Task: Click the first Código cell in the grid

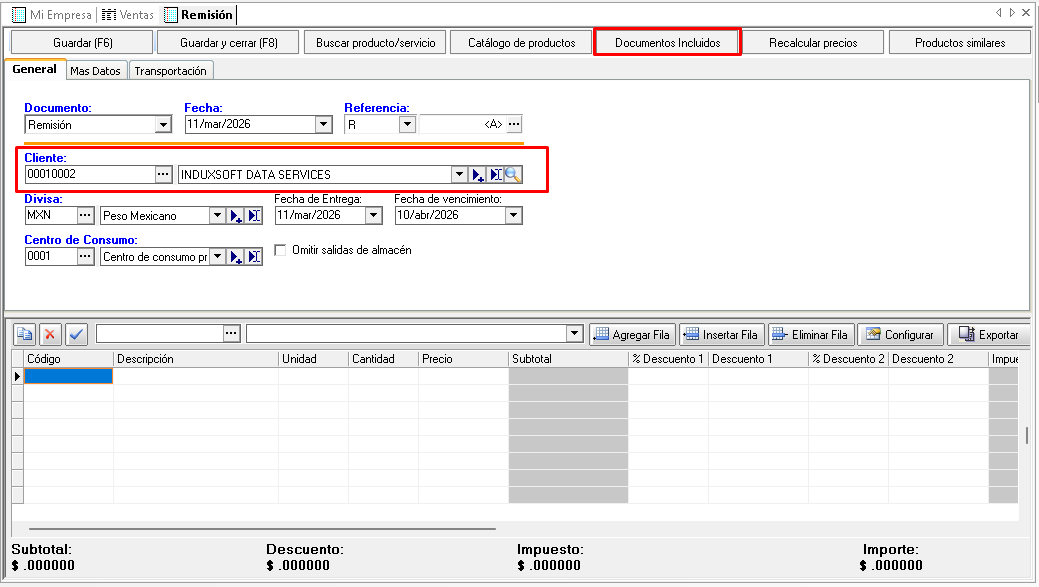Action: coord(68,377)
